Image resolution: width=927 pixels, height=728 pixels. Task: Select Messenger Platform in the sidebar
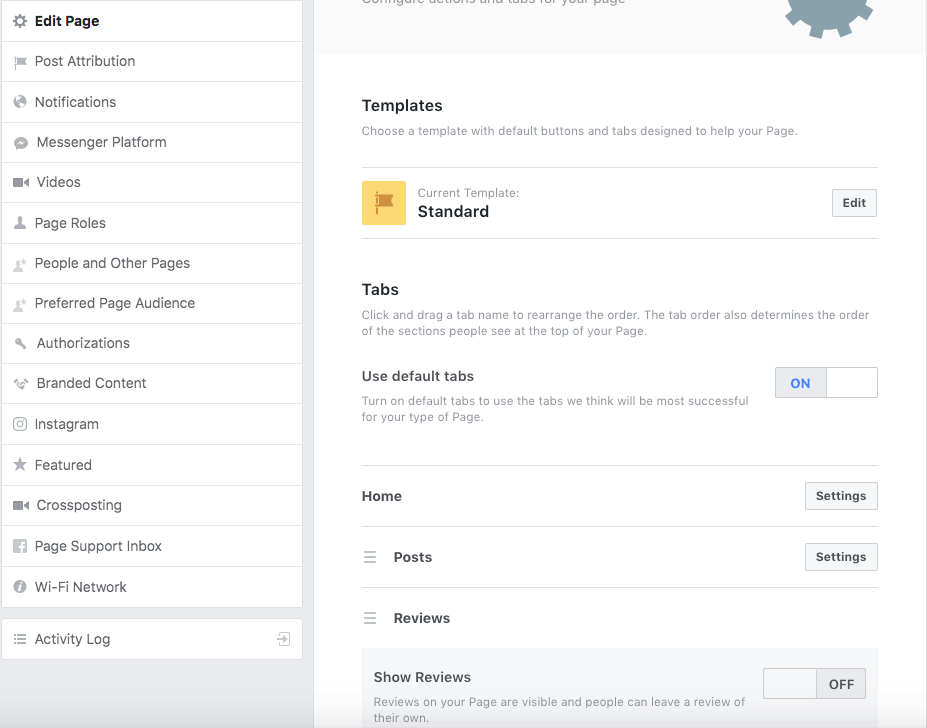point(152,143)
